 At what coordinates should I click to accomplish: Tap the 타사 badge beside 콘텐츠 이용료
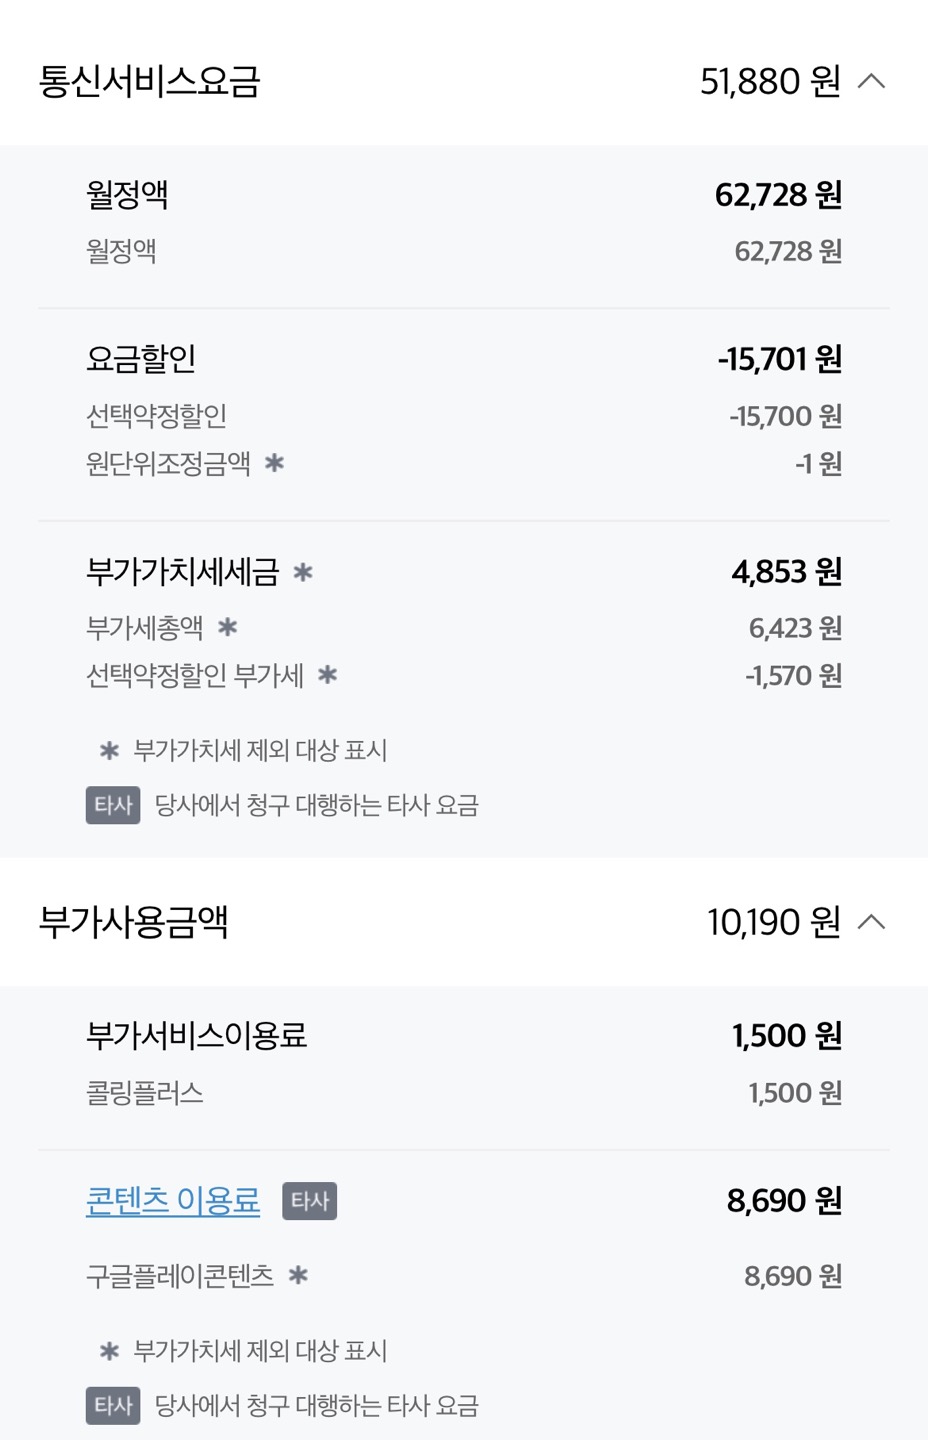(310, 1201)
